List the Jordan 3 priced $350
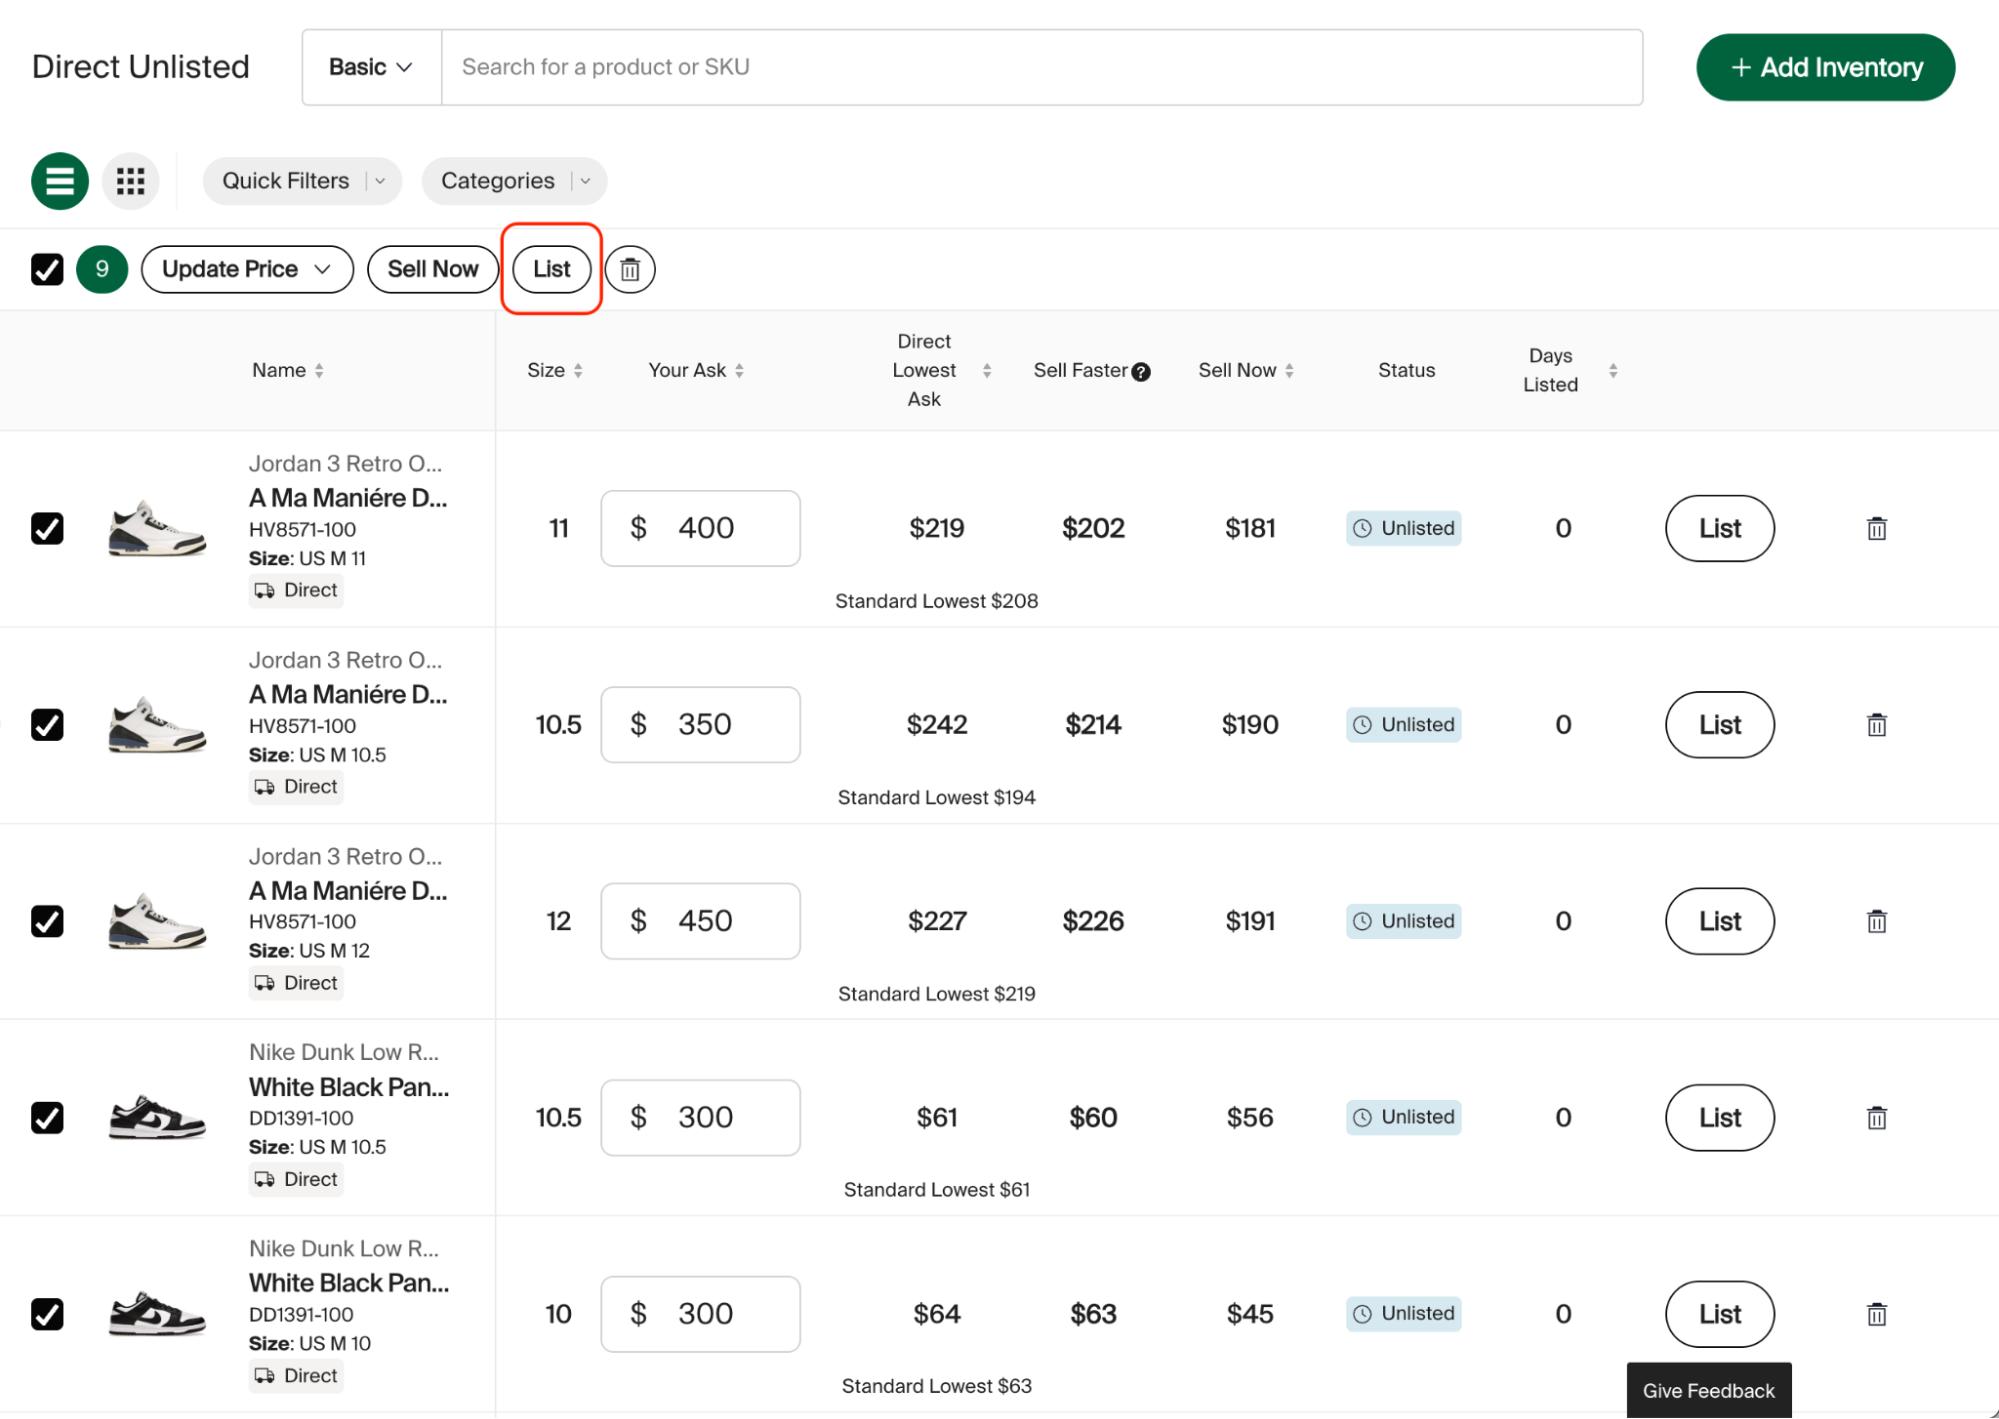The image size is (1999, 1419). (x=1720, y=725)
